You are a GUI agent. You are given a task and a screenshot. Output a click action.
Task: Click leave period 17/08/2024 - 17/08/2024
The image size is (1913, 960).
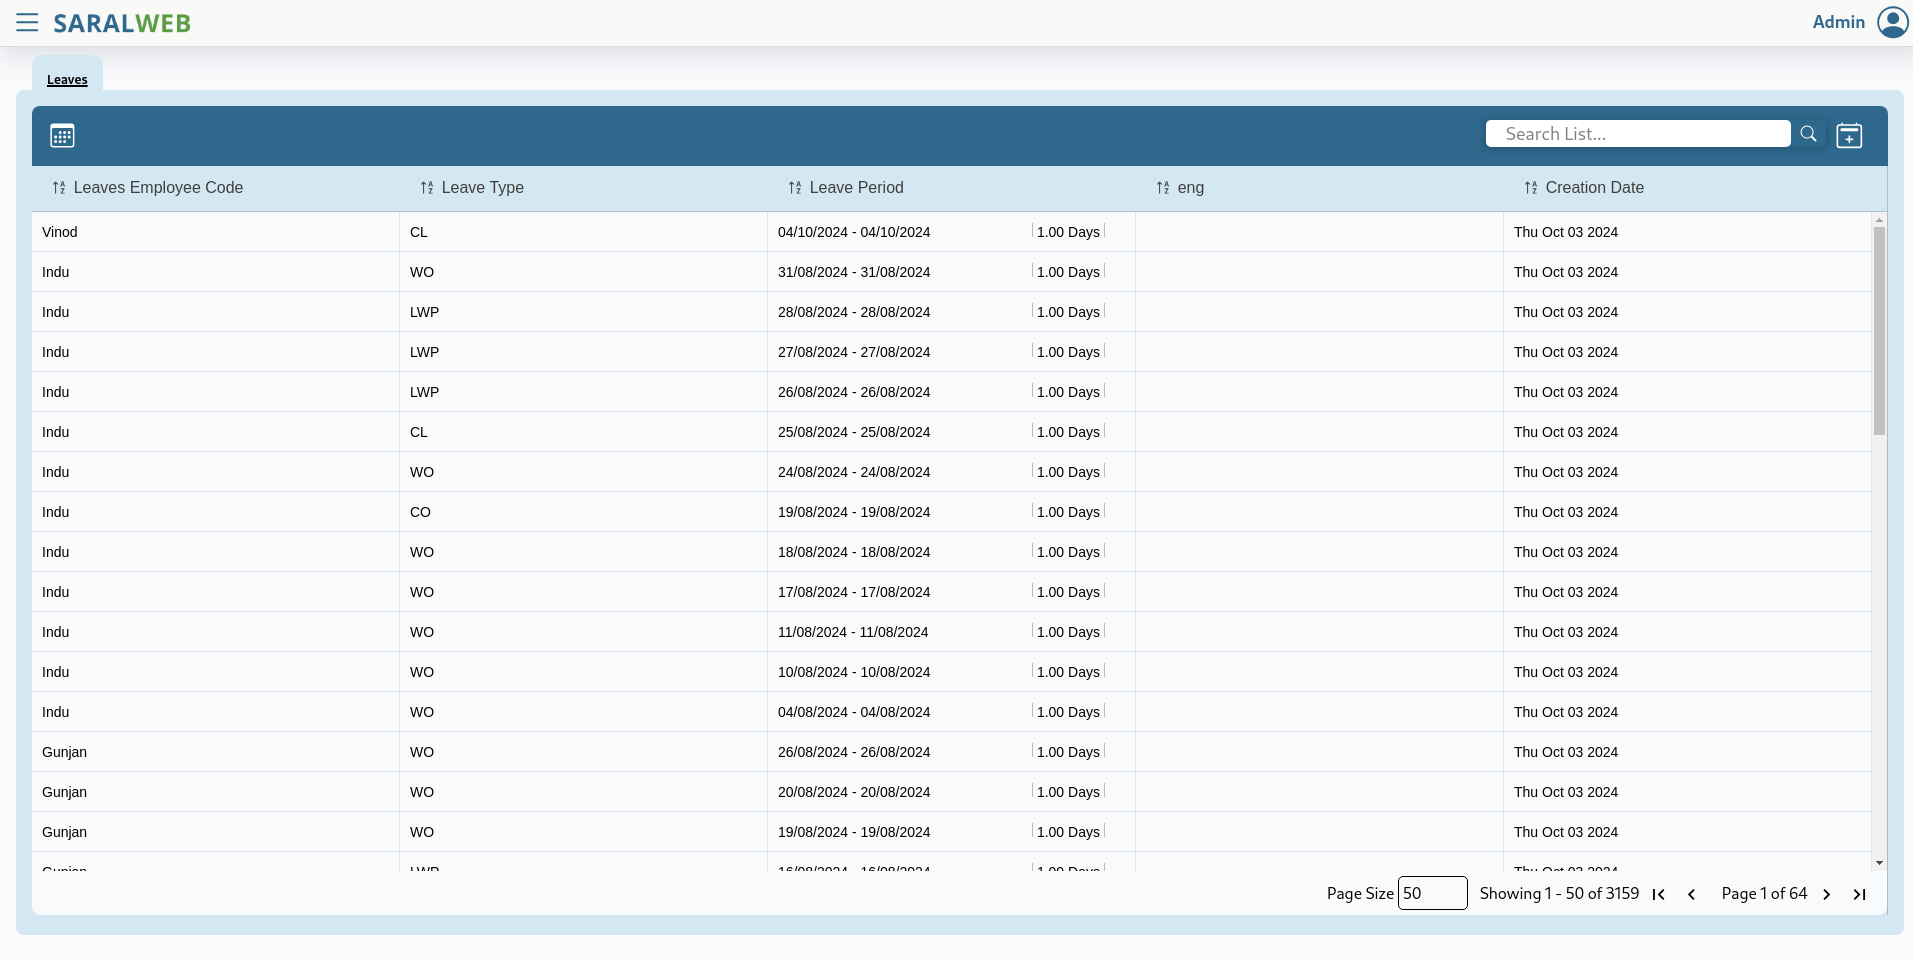click(854, 592)
